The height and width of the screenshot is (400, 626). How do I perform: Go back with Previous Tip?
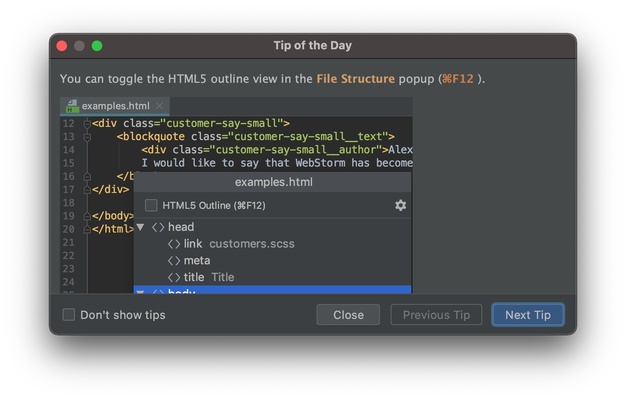436,315
